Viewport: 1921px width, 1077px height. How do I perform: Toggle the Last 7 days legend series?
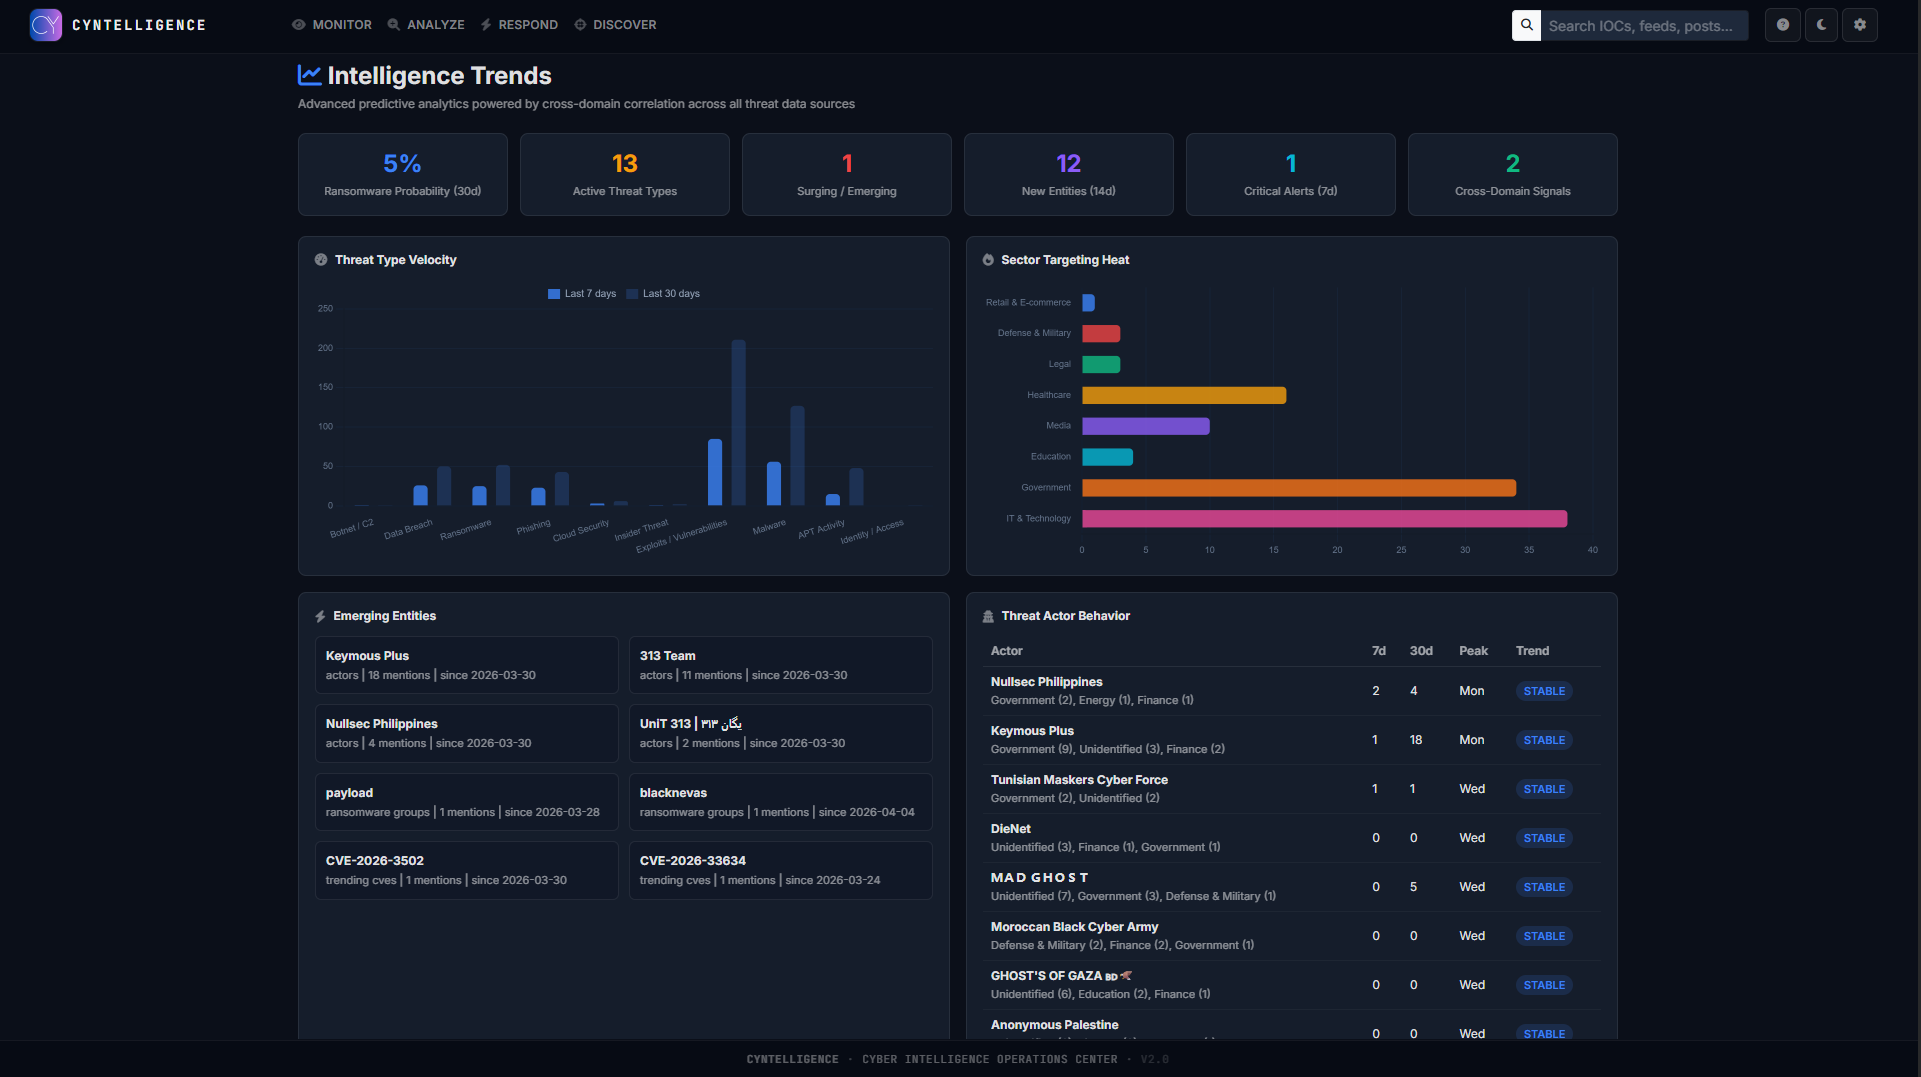point(582,294)
